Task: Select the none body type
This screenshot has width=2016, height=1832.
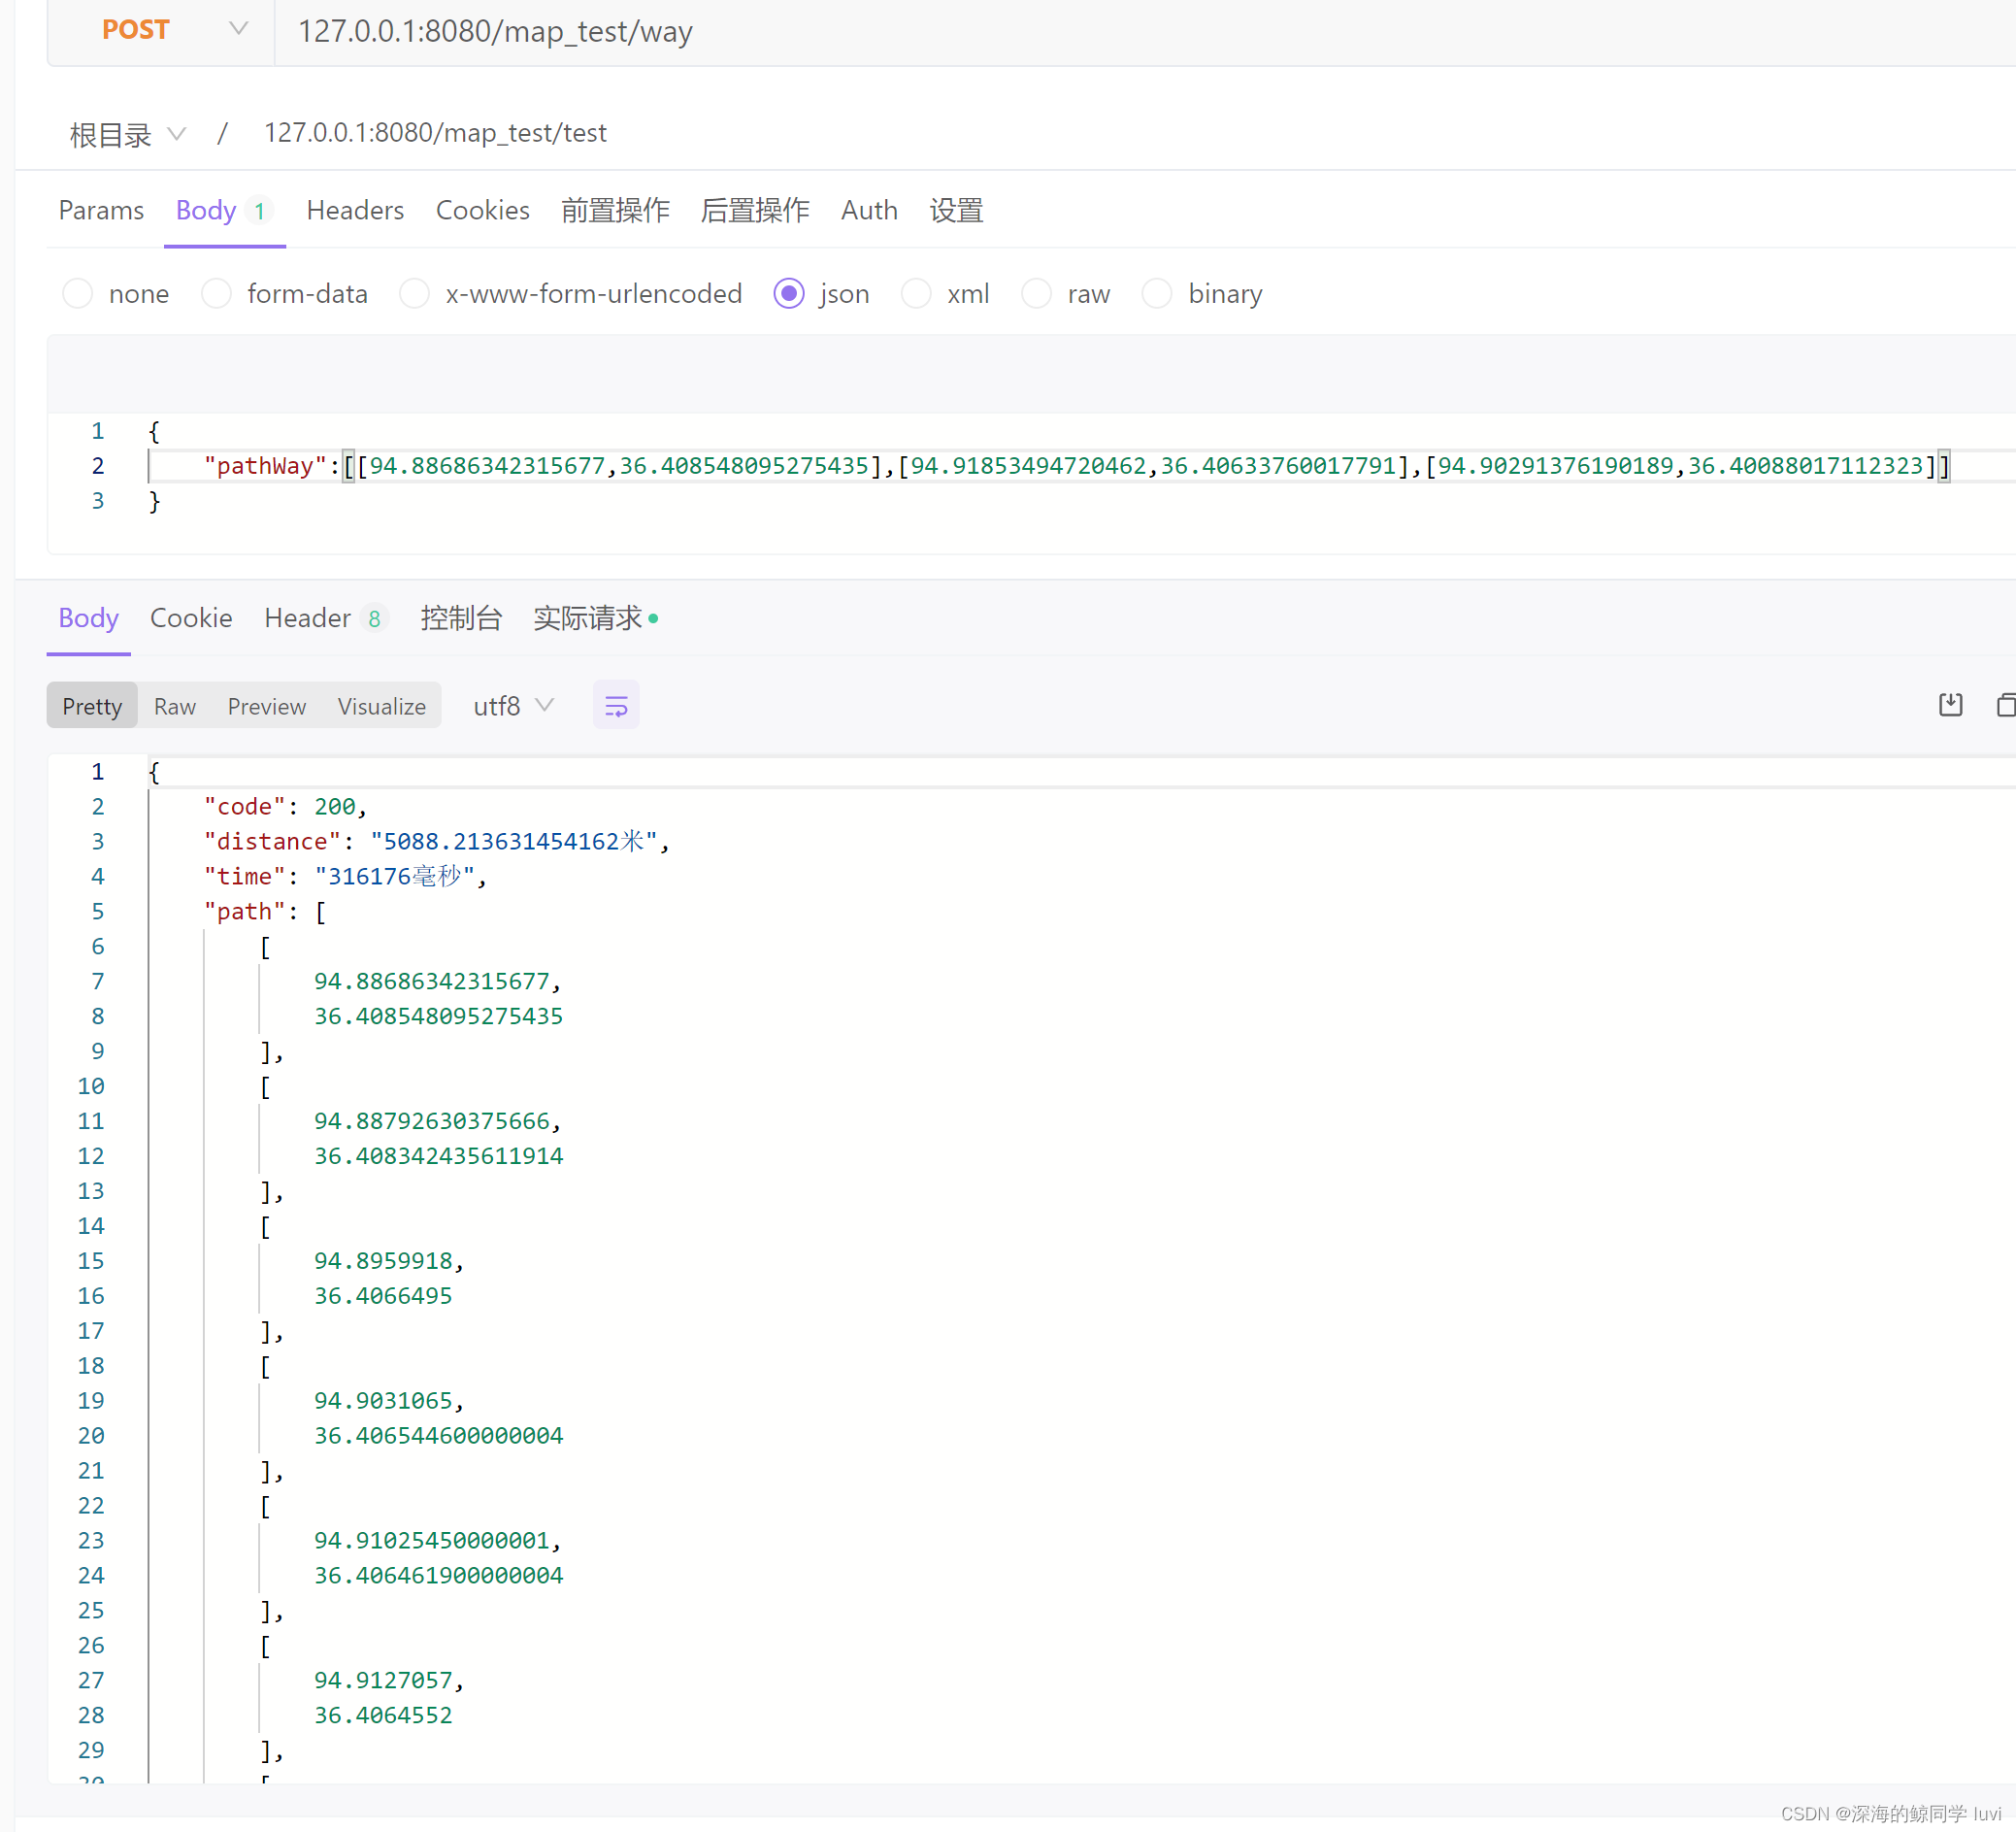Action: point(78,294)
